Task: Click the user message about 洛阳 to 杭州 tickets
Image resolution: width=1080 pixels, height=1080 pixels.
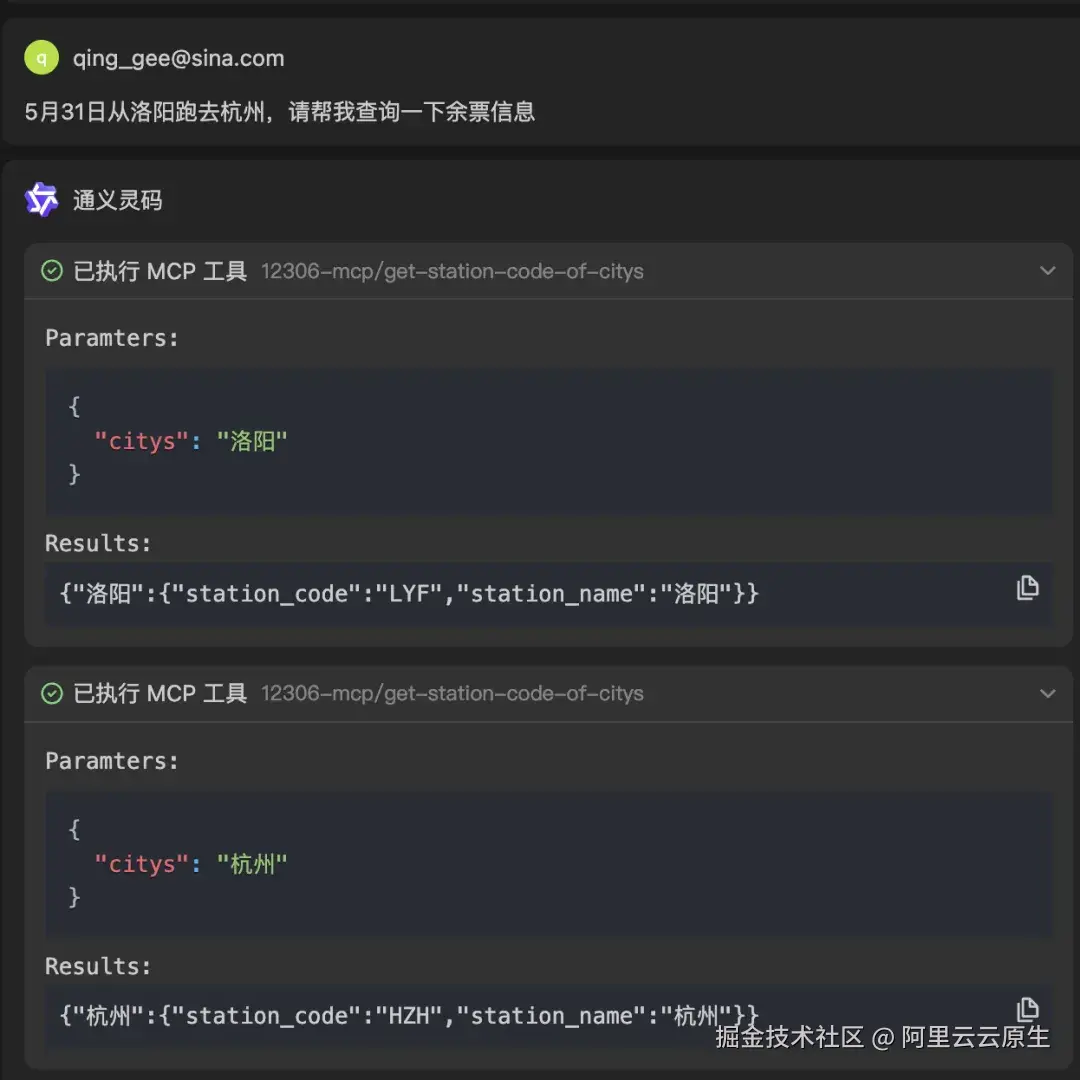Action: (280, 112)
